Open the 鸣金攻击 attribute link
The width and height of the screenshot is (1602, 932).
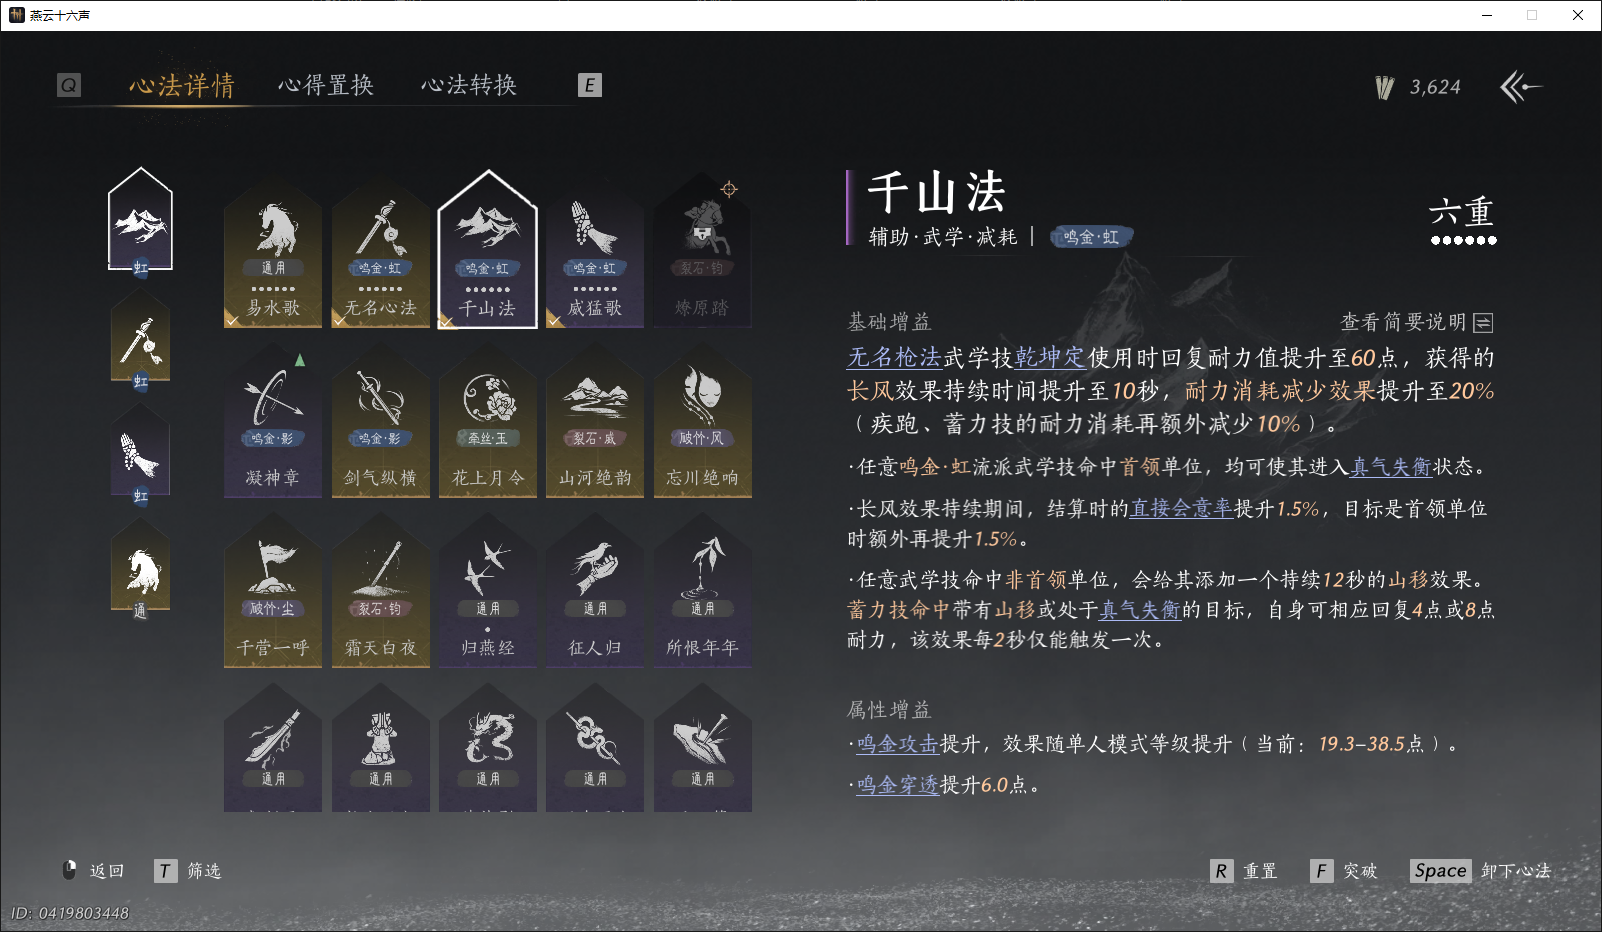(x=898, y=744)
